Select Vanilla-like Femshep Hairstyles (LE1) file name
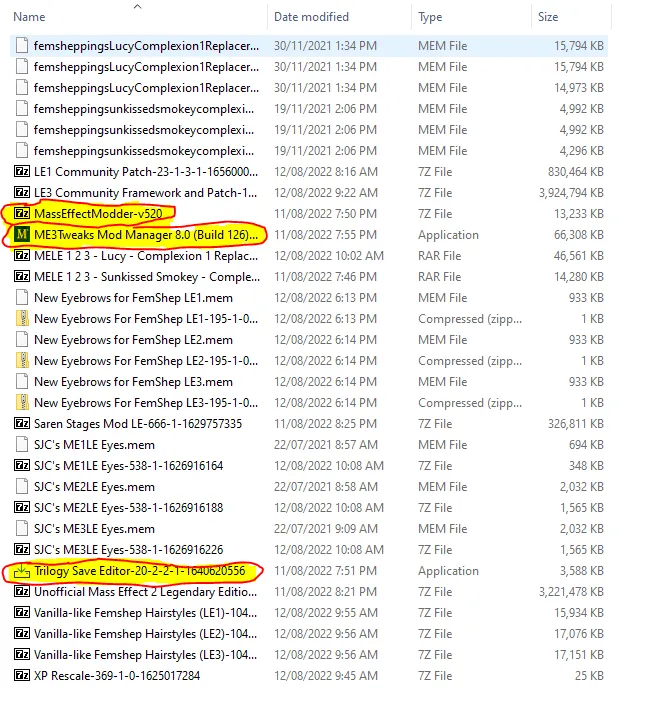 tap(145, 613)
